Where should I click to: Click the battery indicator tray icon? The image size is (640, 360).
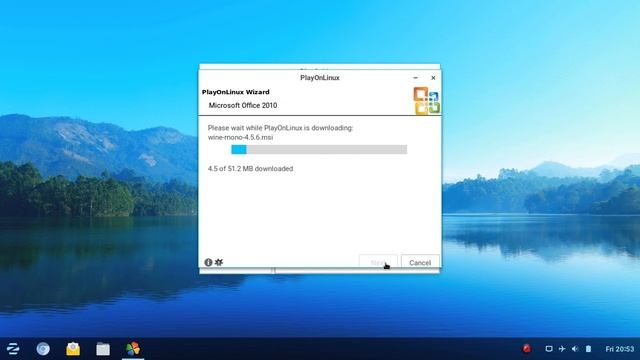[x=588, y=349]
